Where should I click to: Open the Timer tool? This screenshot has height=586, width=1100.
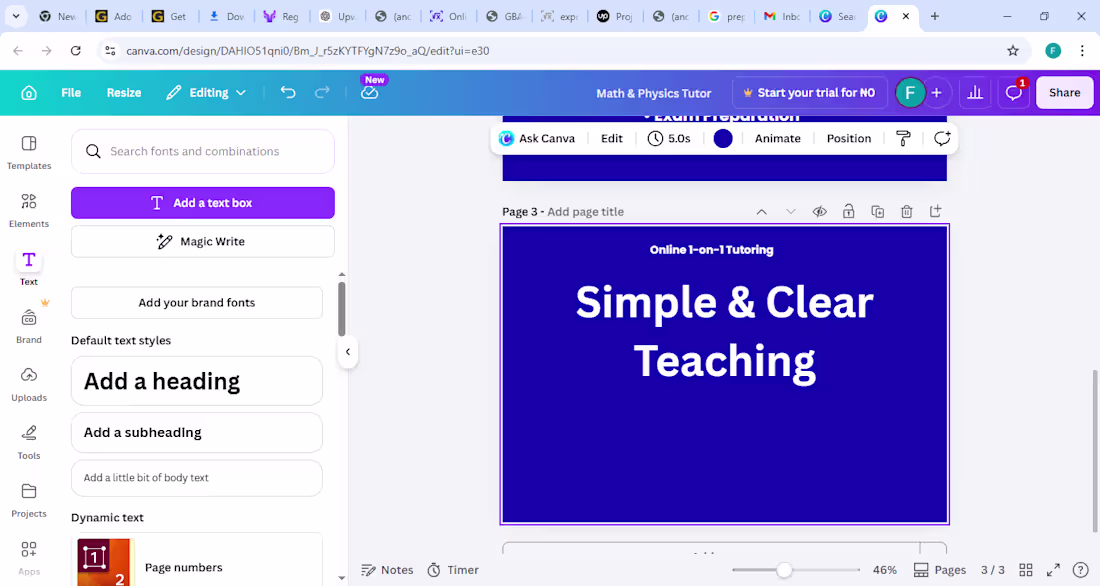tap(453, 570)
